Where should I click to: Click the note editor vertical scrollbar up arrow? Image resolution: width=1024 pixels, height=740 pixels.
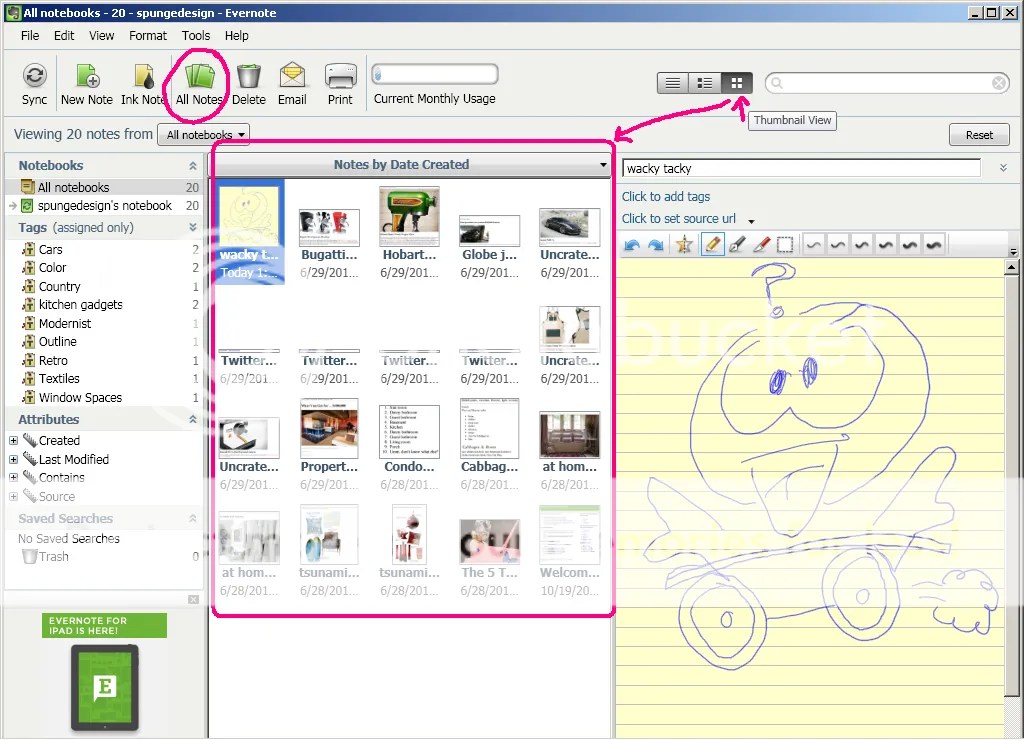1012,267
